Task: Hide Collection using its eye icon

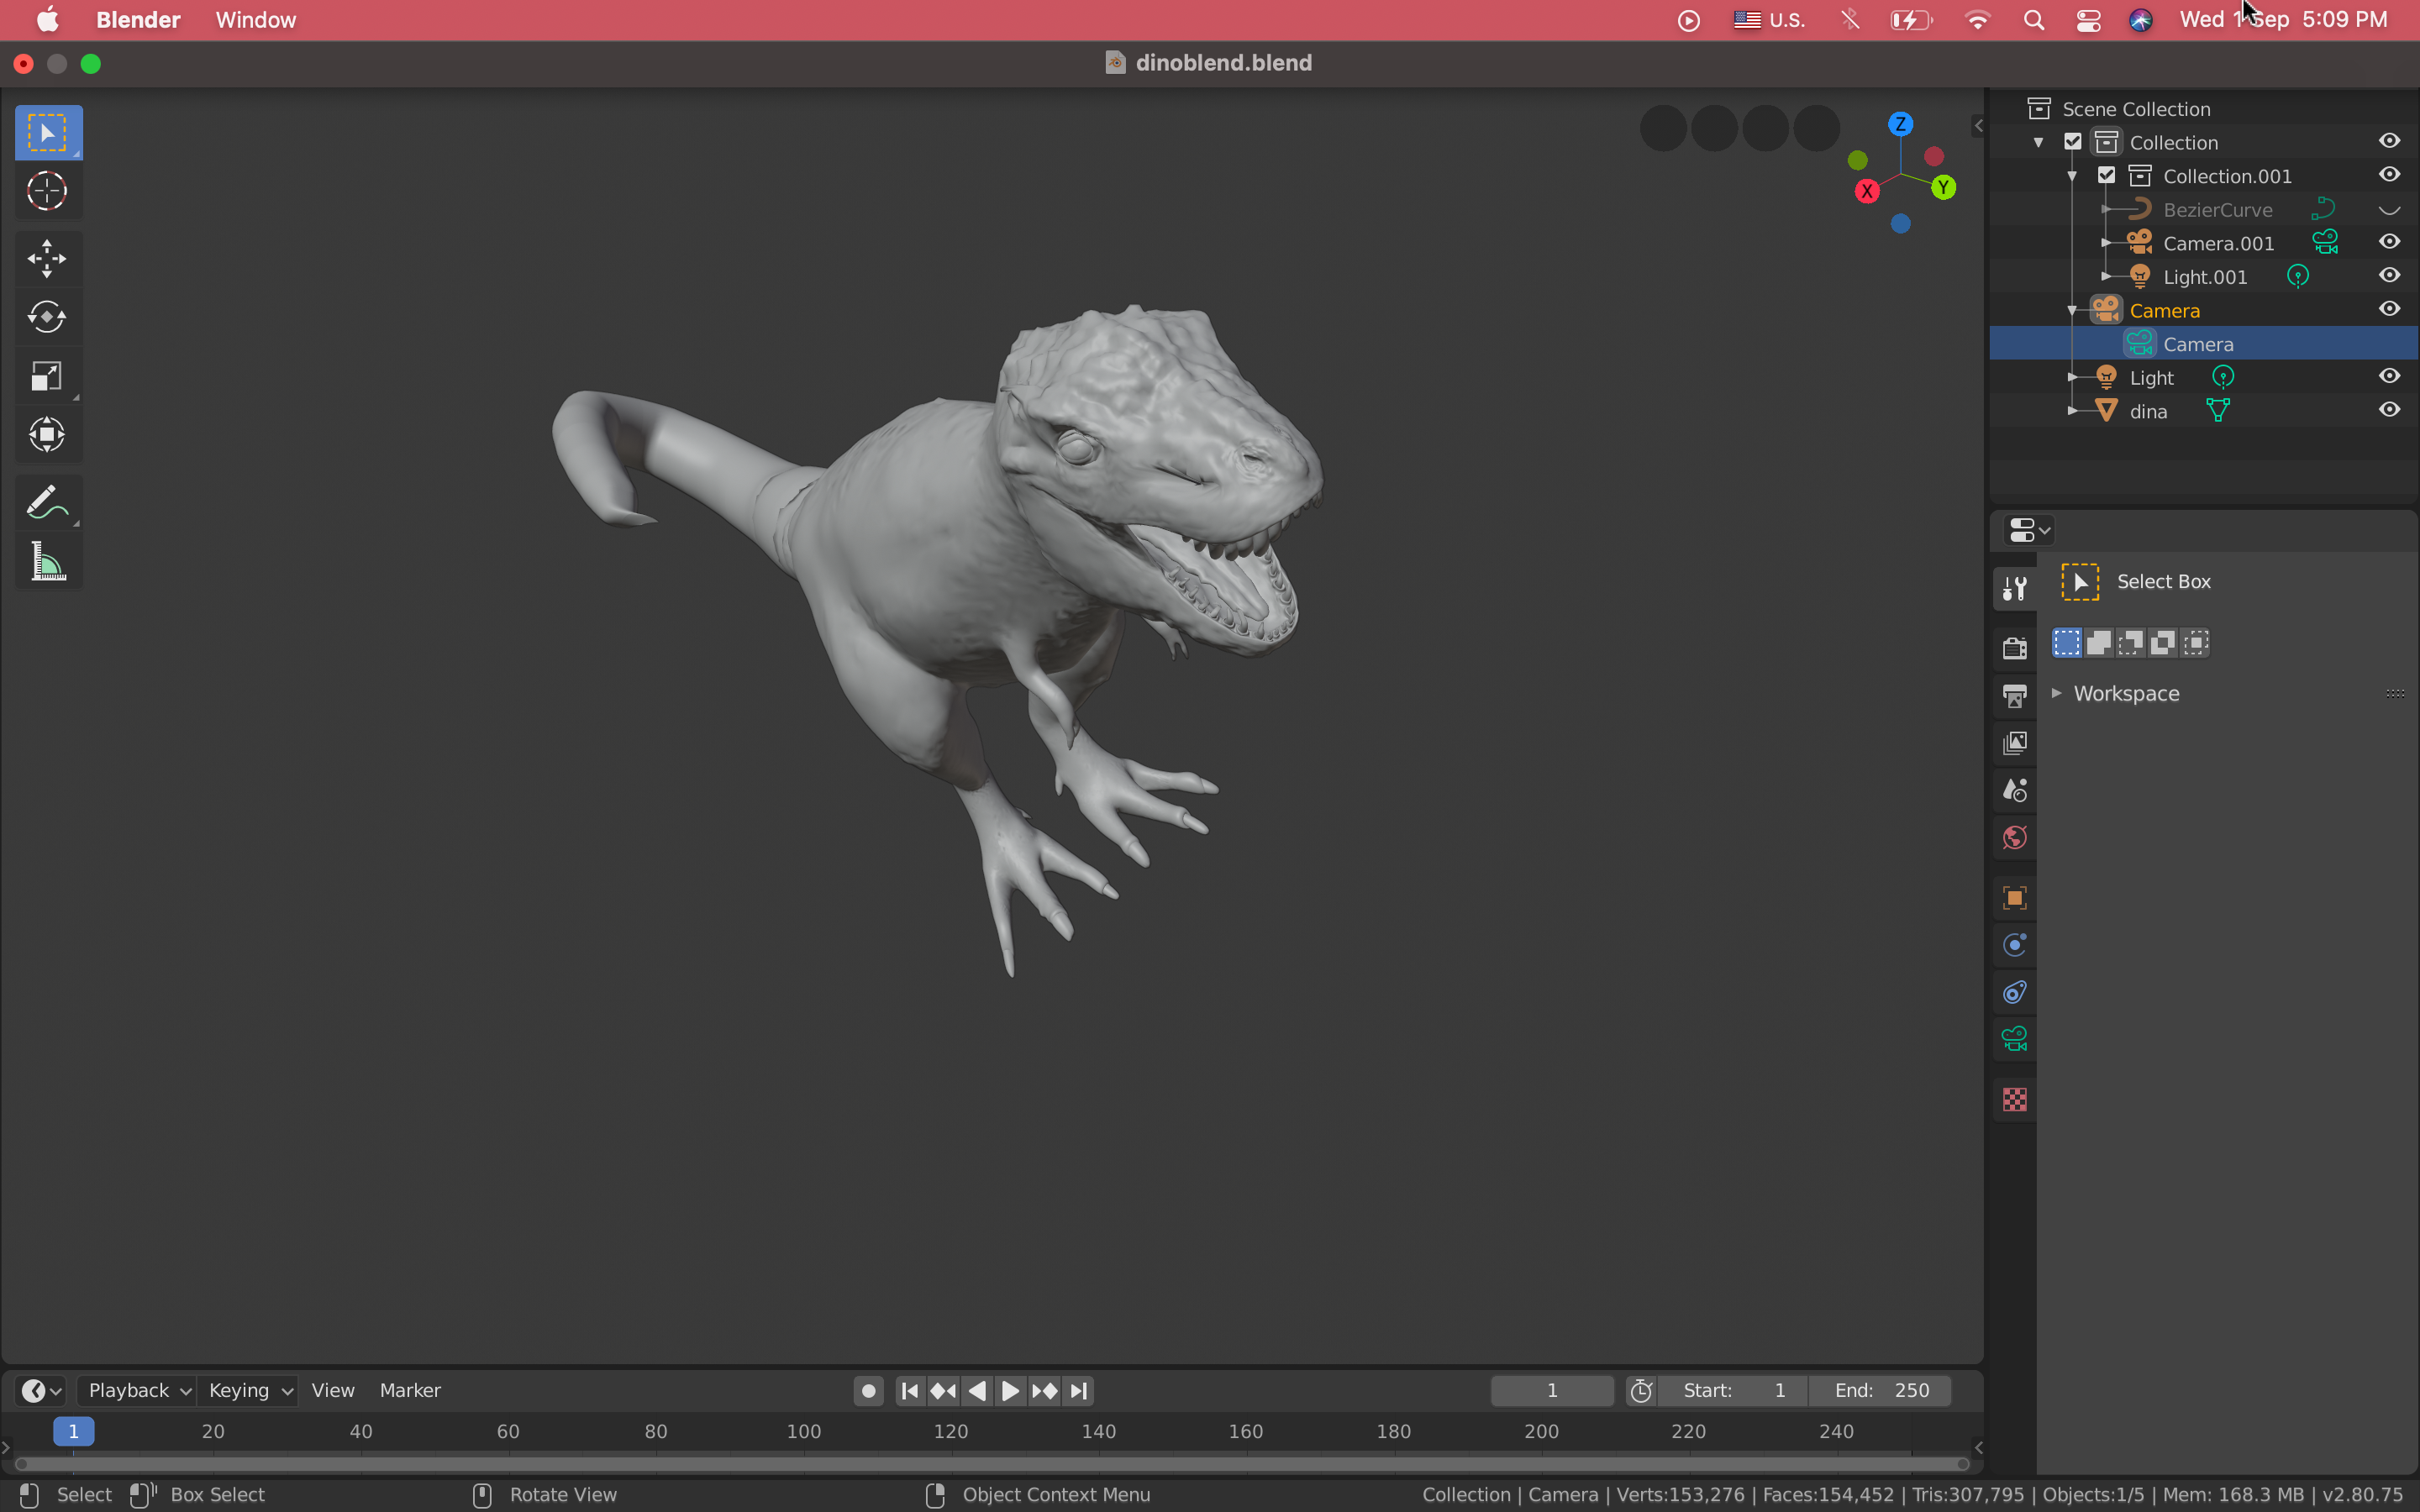Action: tap(2389, 141)
